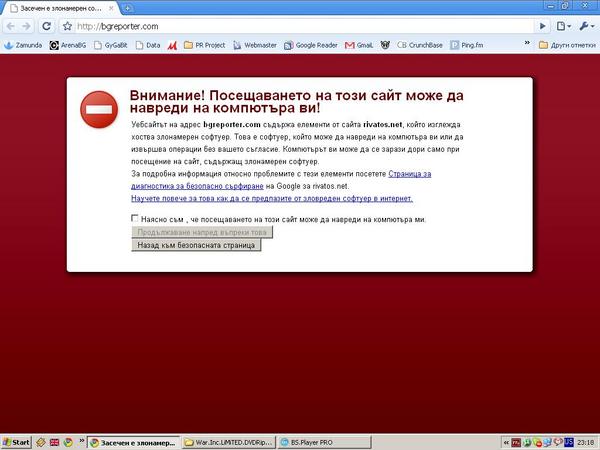Check the 'Наясно съм' acknowledgement checkbox
The height and width of the screenshot is (450, 600).
click(134, 218)
